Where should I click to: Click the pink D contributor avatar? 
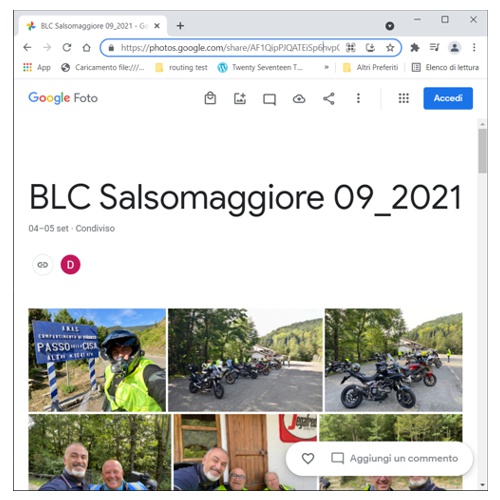pyautogui.click(x=70, y=265)
